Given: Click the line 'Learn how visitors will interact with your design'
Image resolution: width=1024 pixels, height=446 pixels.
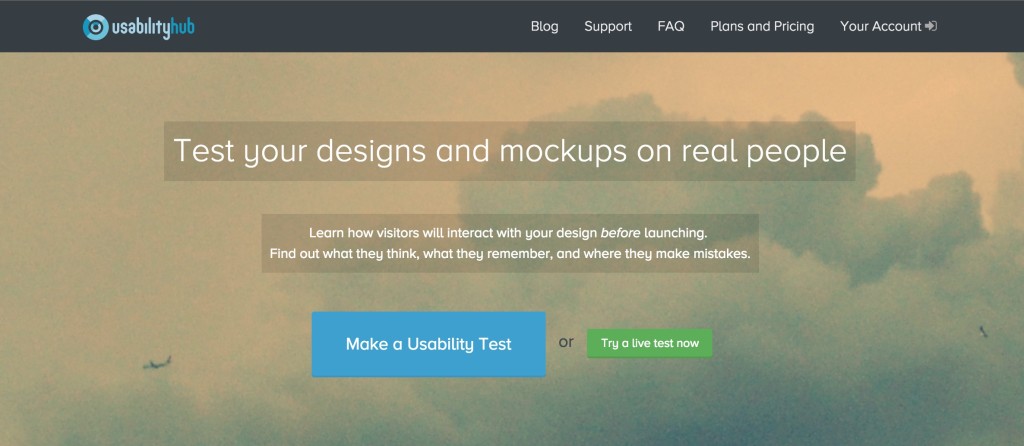Looking at the screenshot, I should [508, 232].
